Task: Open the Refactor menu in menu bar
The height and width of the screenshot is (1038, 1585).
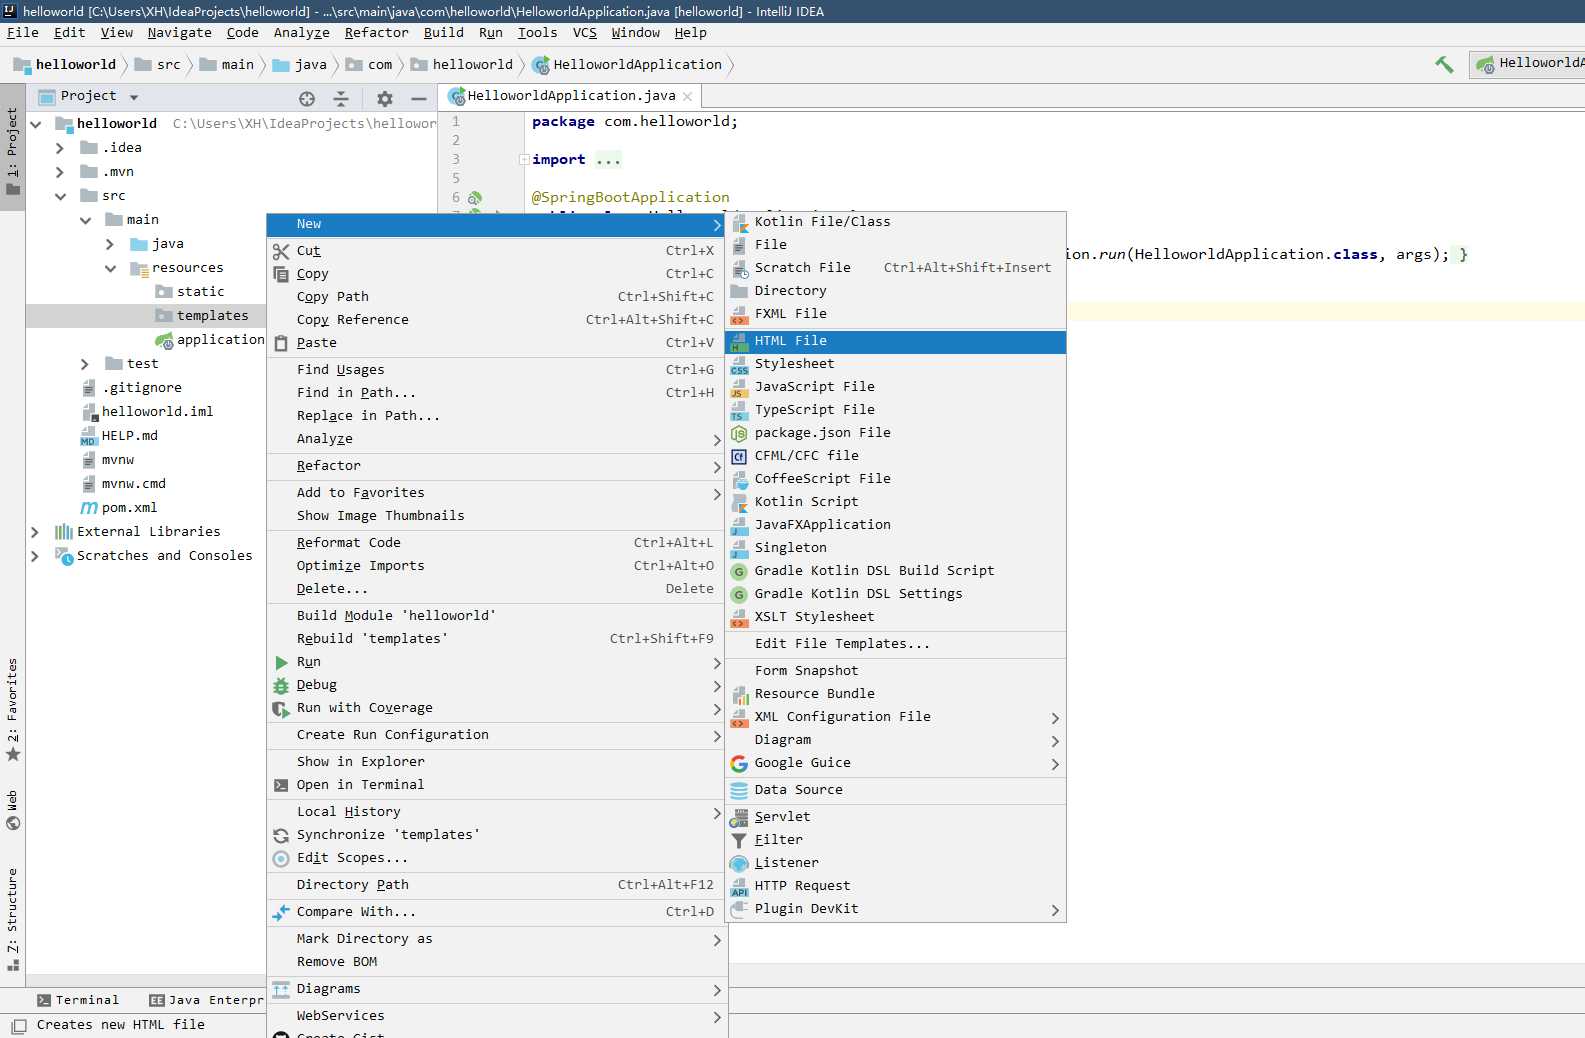Action: coord(376,33)
